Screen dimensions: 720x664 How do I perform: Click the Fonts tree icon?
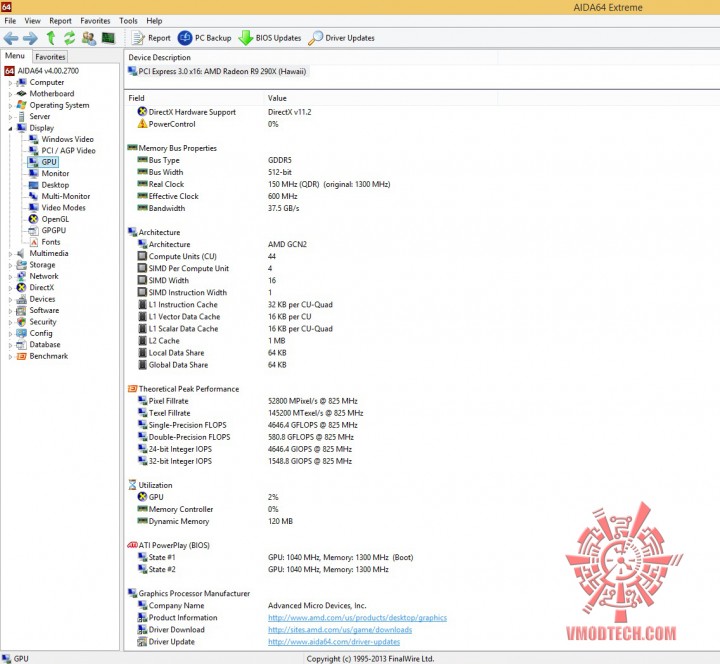(34, 242)
